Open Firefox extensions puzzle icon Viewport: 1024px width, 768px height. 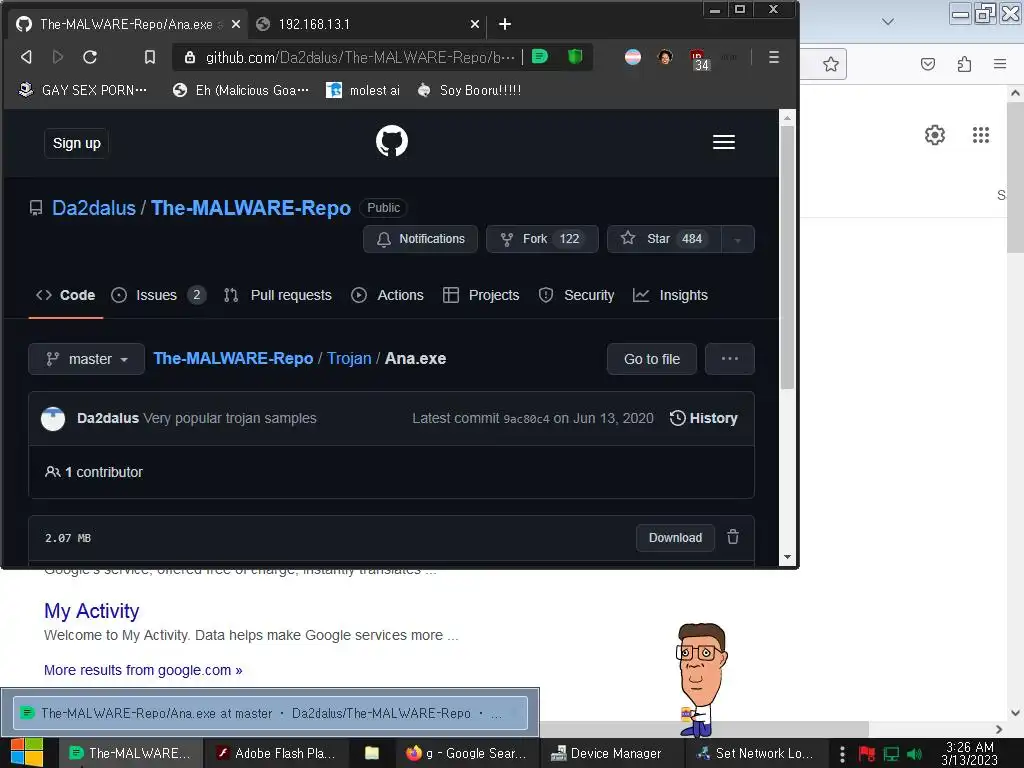(x=964, y=64)
